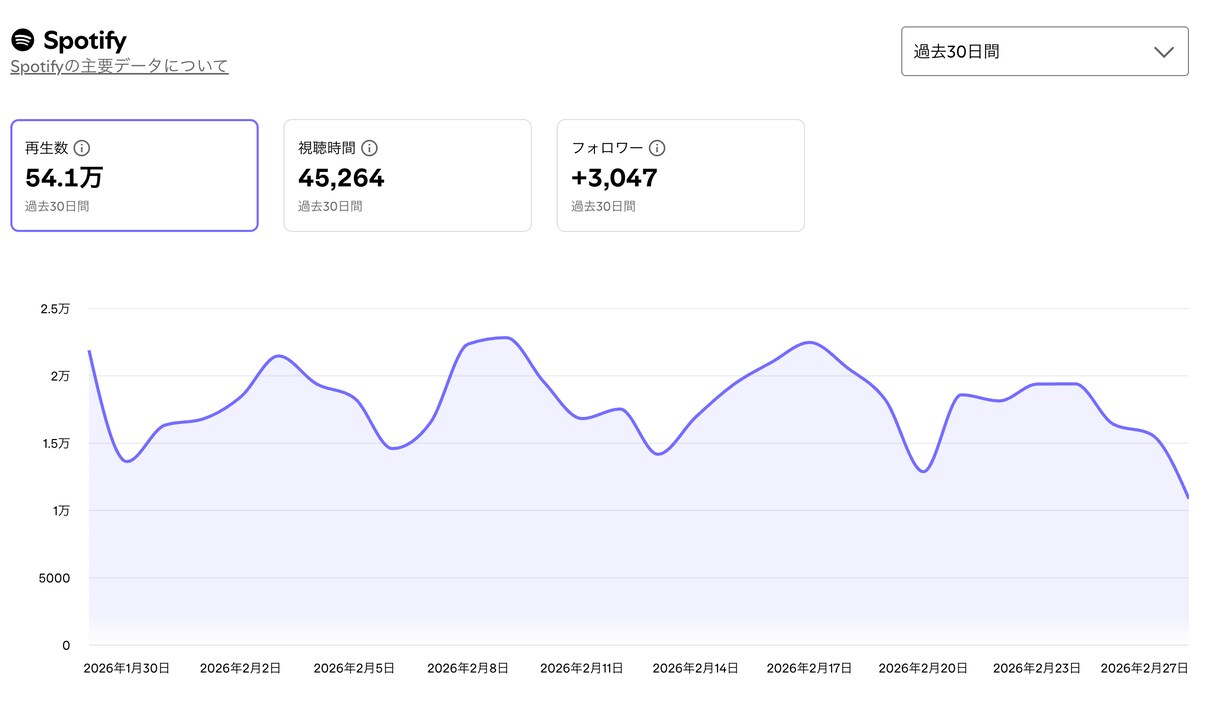Screen dimensions: 1220x701
Task: Open info tooltip icon next to 再生数
Action: click(x=82, y=148)
